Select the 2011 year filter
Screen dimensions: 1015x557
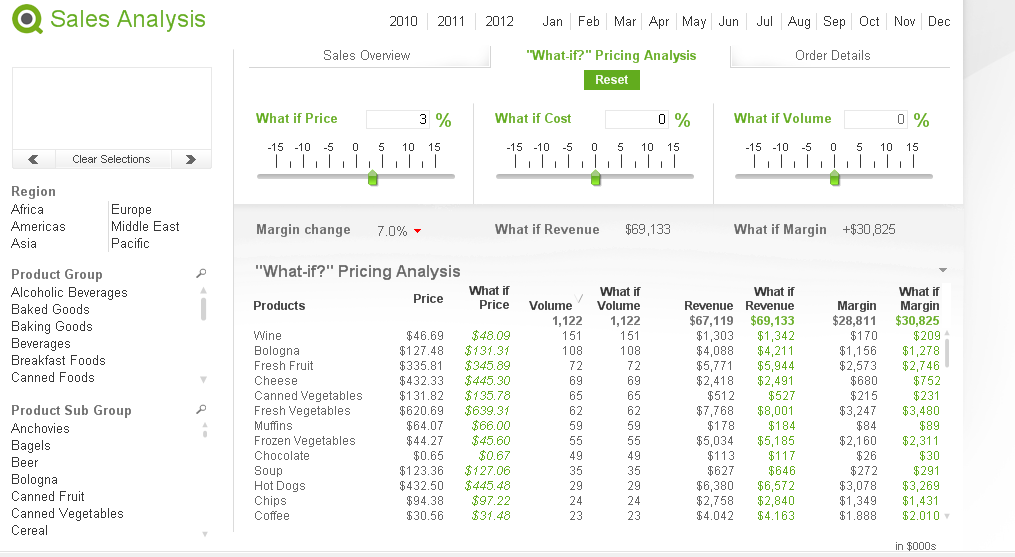pyautogui.click(x=451, y=21)
